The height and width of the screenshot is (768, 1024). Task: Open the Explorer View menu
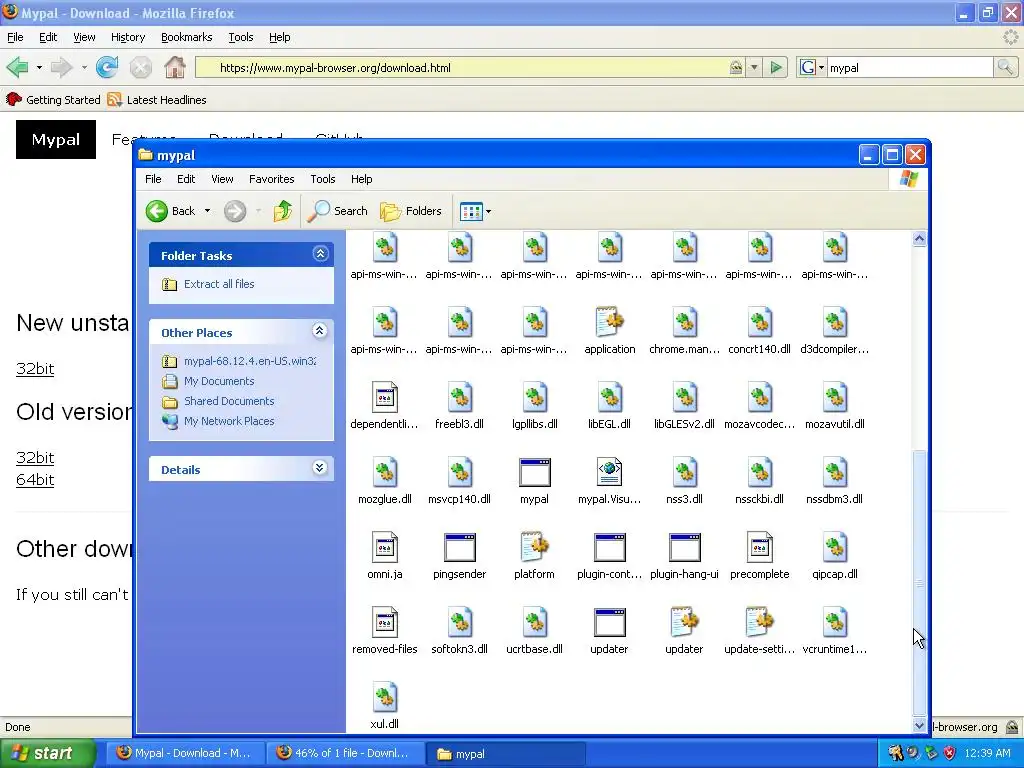click(222, 179)
